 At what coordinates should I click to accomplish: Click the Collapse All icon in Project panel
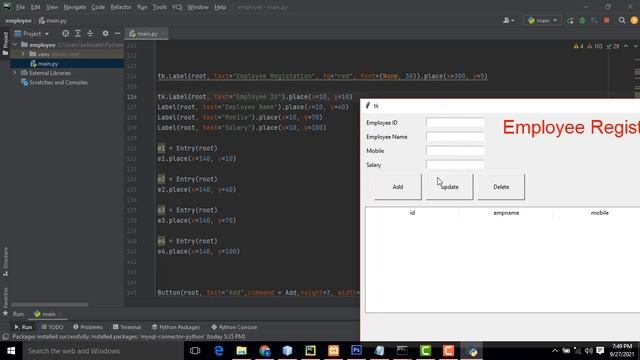point(90,33)
